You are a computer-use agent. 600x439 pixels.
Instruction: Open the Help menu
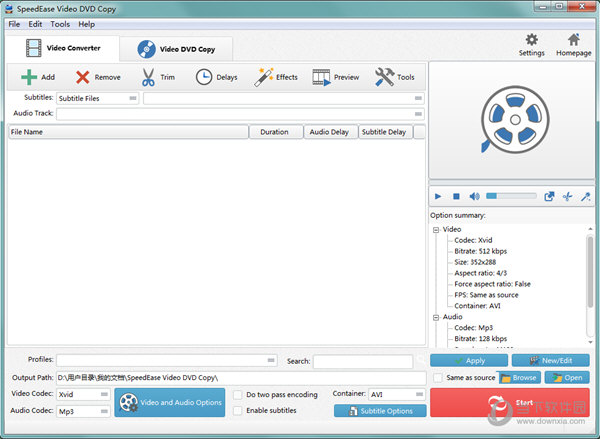coord(86,24)
